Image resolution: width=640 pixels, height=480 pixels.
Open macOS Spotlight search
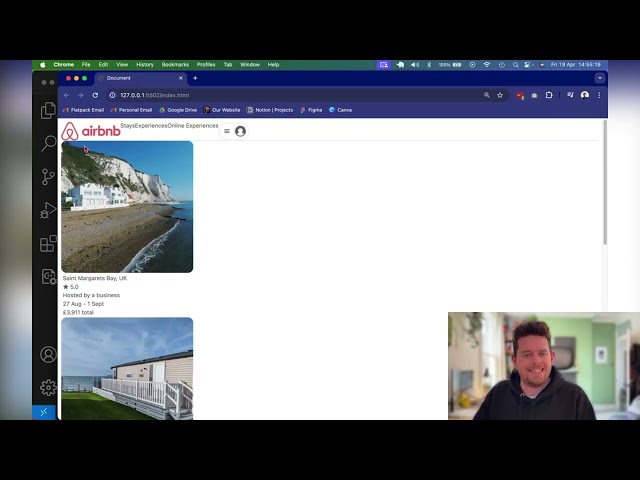click(516, 64)
